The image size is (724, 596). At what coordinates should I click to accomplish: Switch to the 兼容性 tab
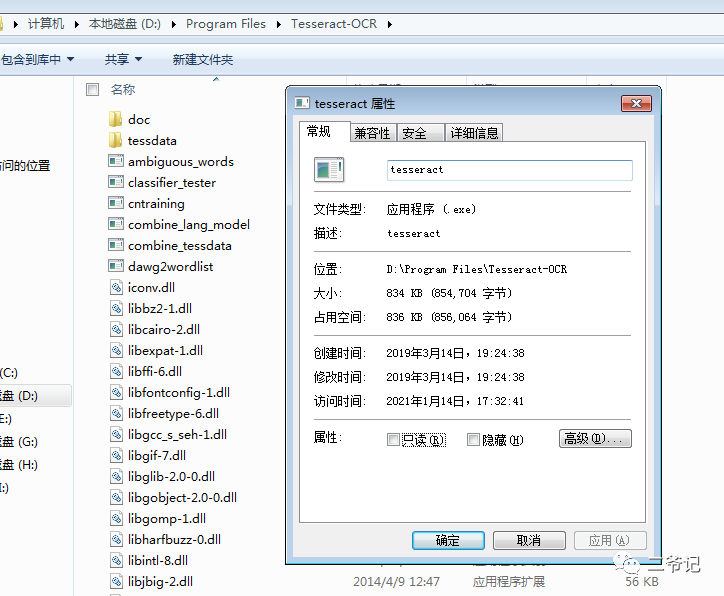(x=372, y=133)
